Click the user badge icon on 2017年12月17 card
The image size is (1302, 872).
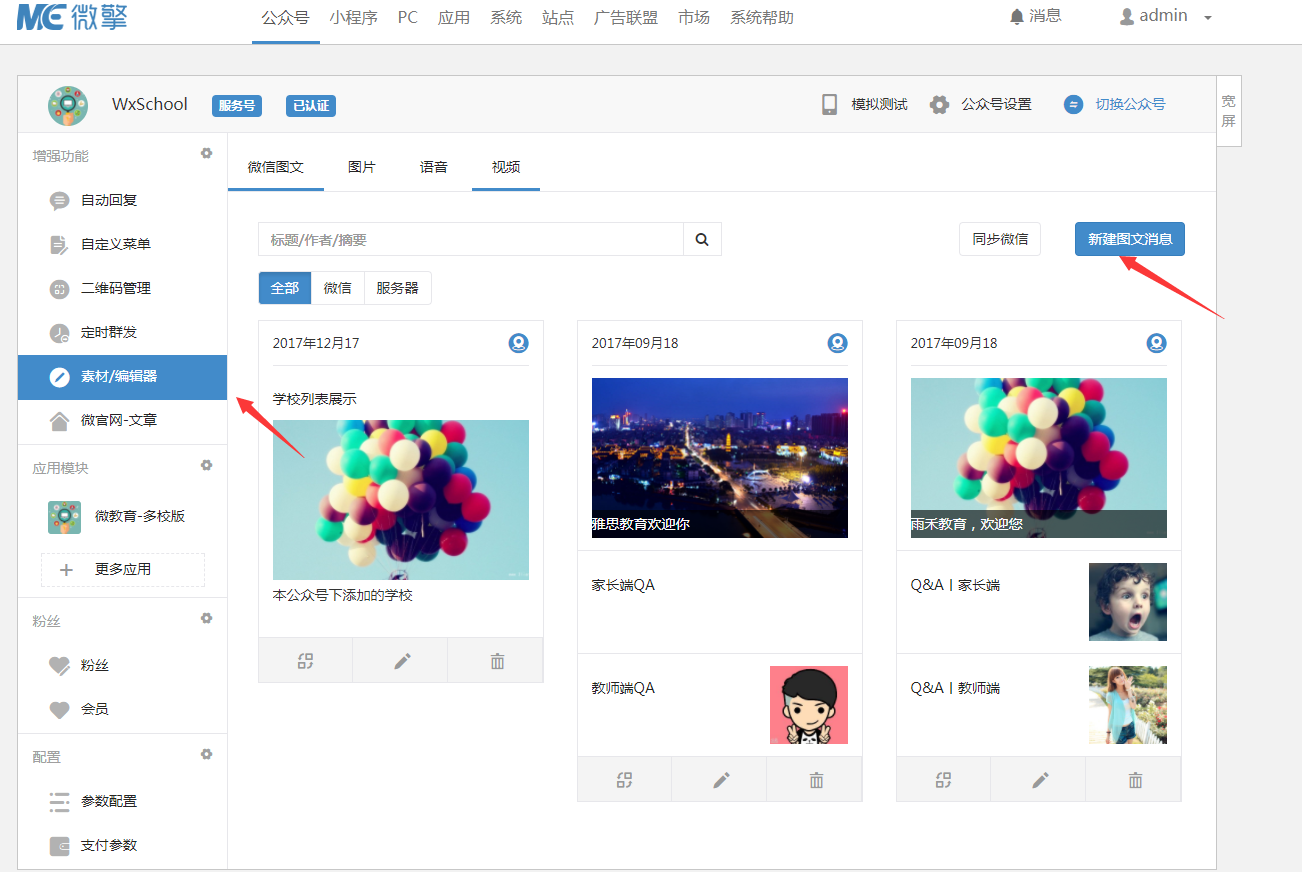[x=518, y=343]
